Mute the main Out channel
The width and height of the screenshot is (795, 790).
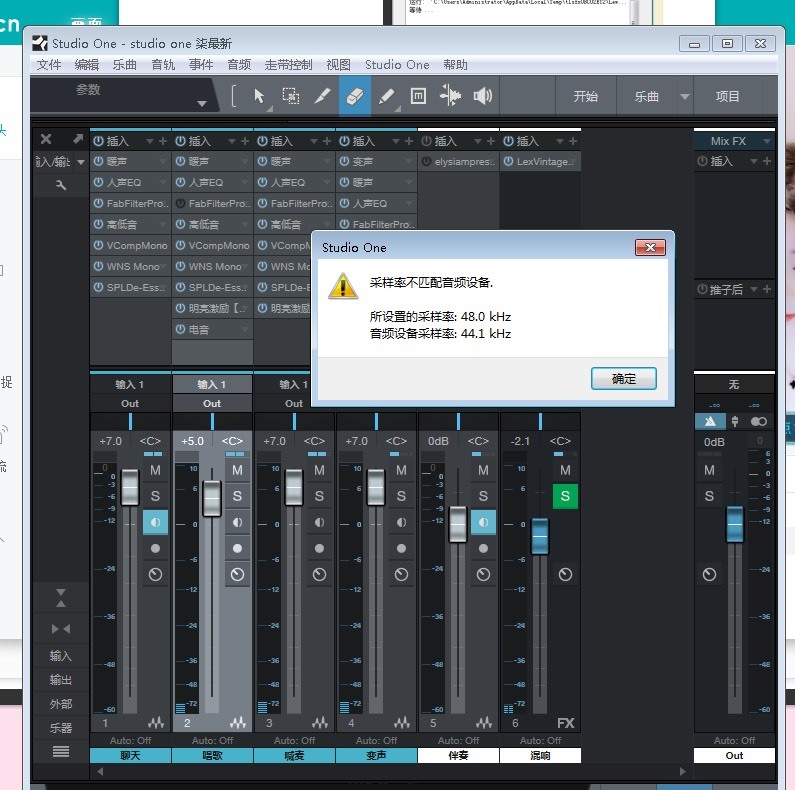(x=709, y=470)
